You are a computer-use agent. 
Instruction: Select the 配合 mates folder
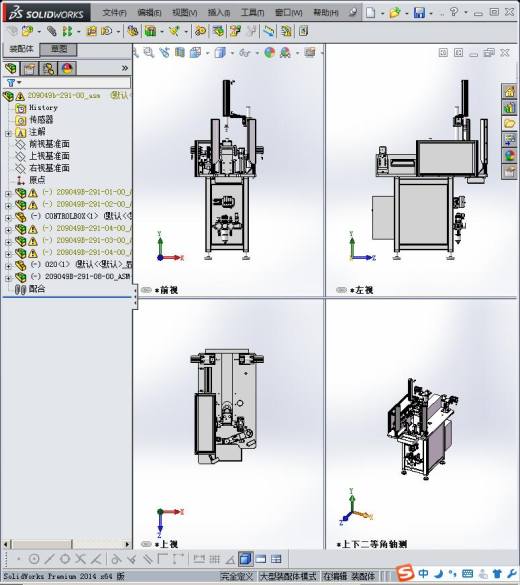click(x=37, y=288)
